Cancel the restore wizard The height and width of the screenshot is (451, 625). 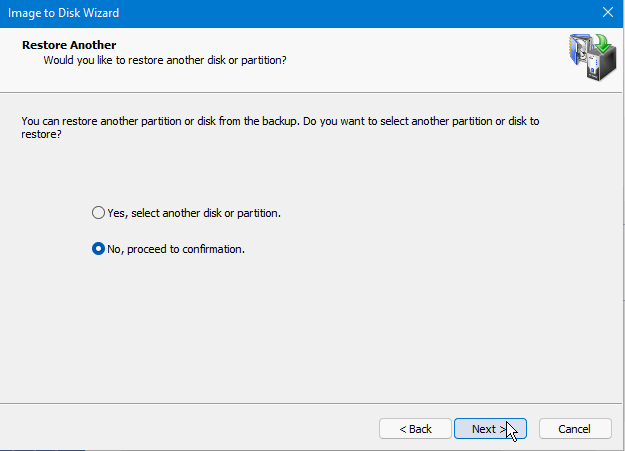pyautogui.click(x=574, y=428)
